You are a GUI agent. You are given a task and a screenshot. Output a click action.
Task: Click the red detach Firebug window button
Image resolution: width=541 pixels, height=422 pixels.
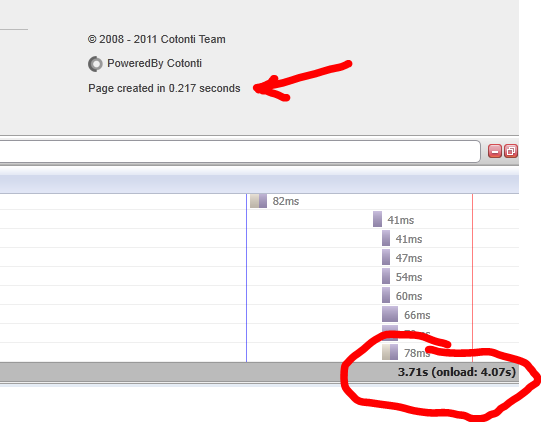coord(511,151)
